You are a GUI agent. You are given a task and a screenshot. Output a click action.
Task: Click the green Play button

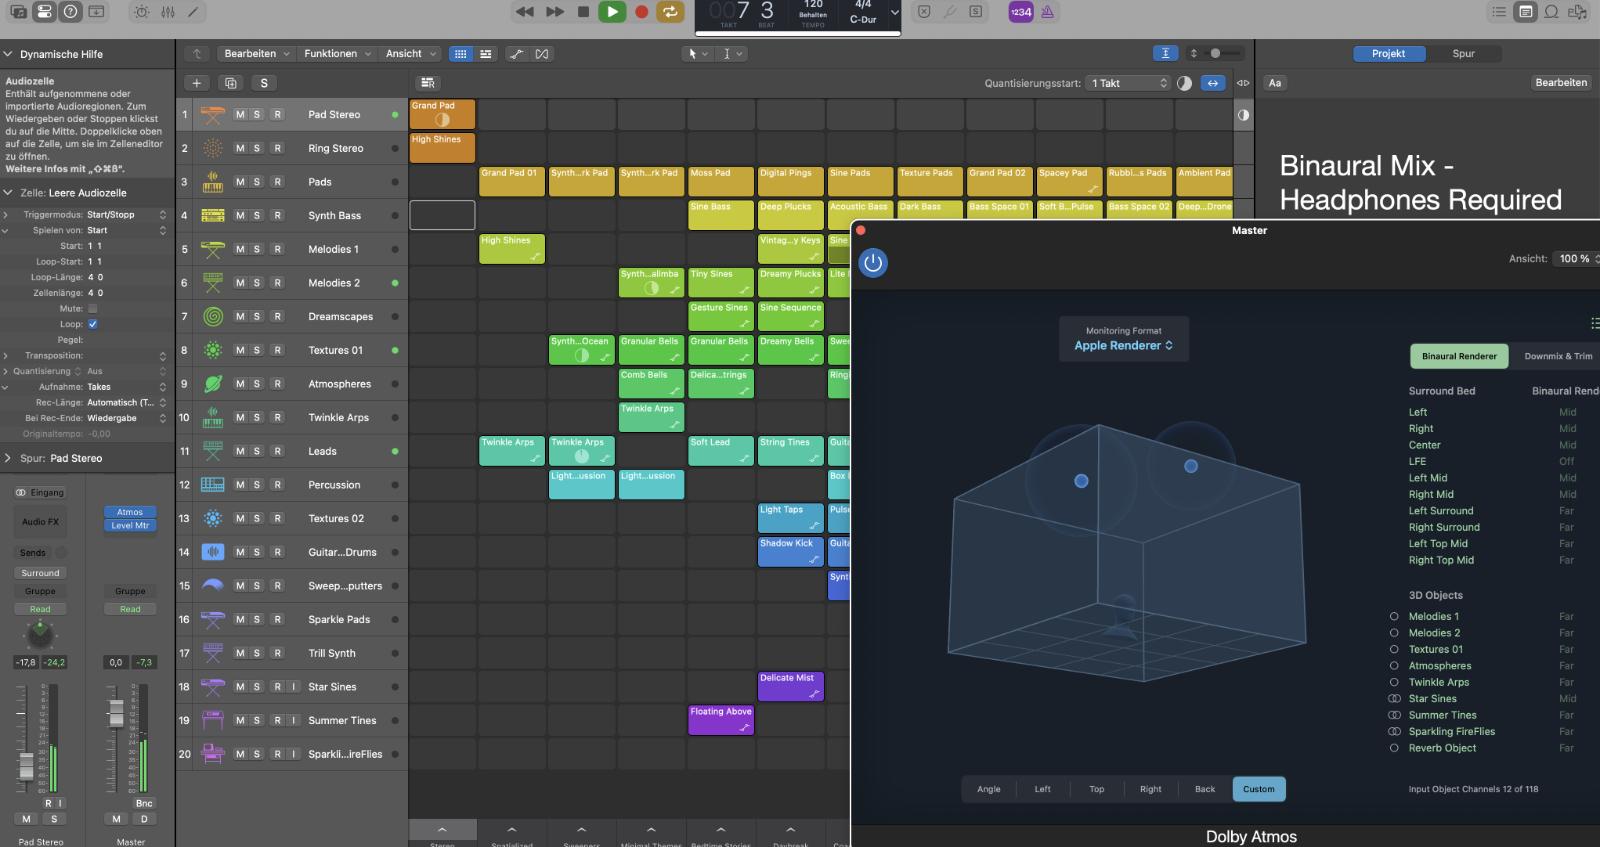coord(612,12)
